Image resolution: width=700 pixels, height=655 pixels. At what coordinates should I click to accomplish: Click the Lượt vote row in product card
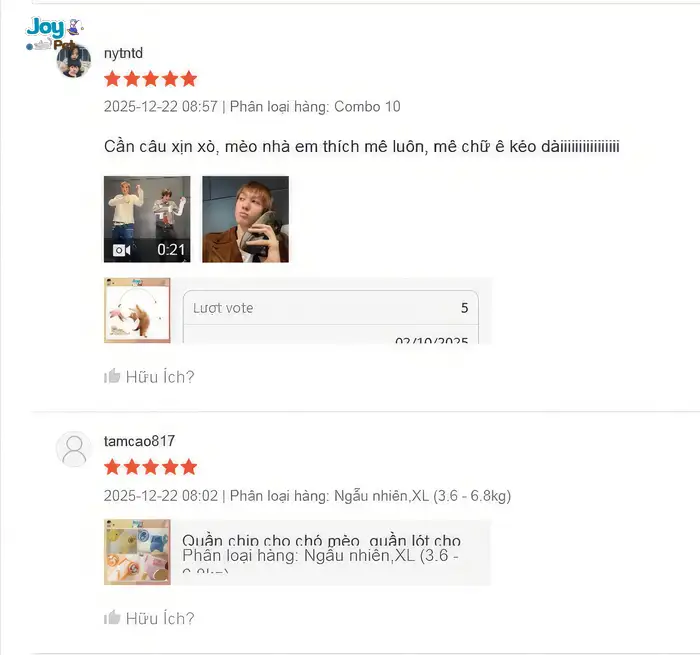tap(331, 308)
